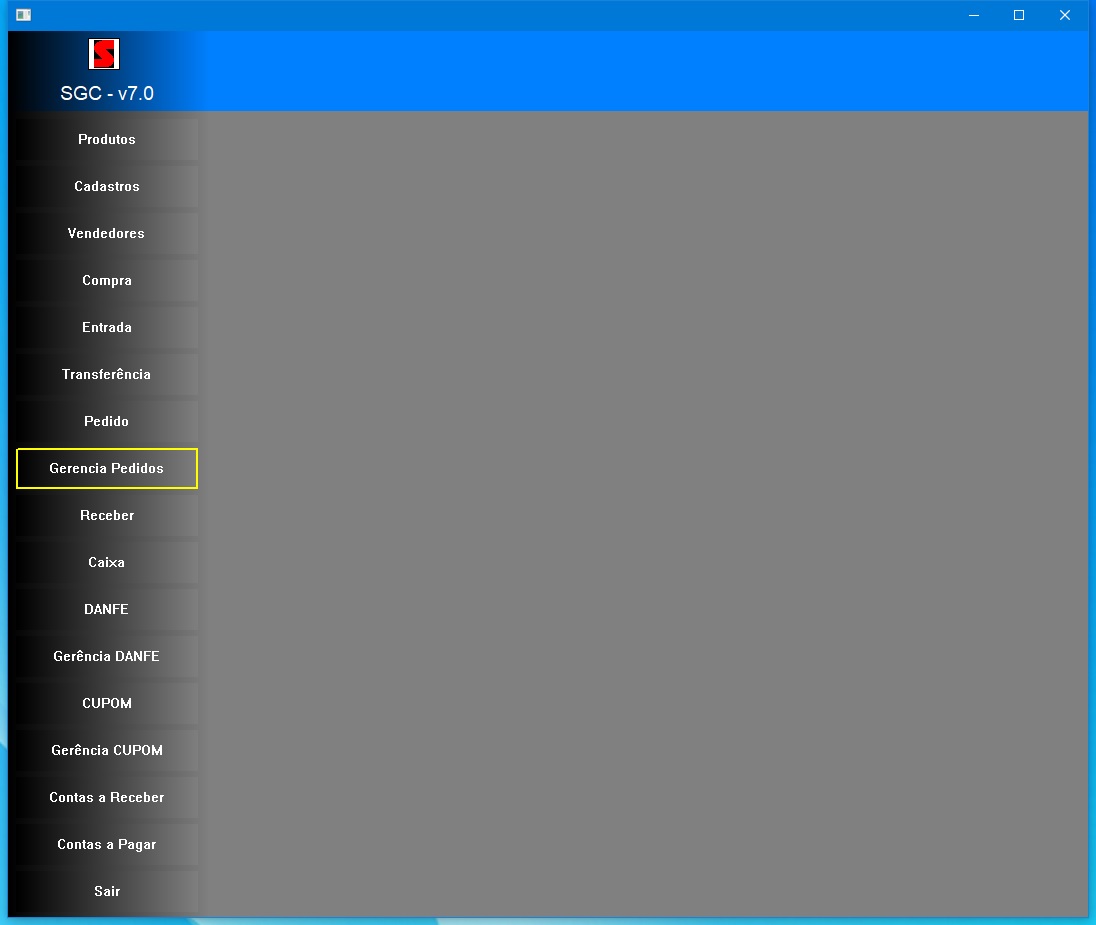This screenshot has height=925, width=1096.
Task: Select the Compra menu item
Action: (107, 280)
